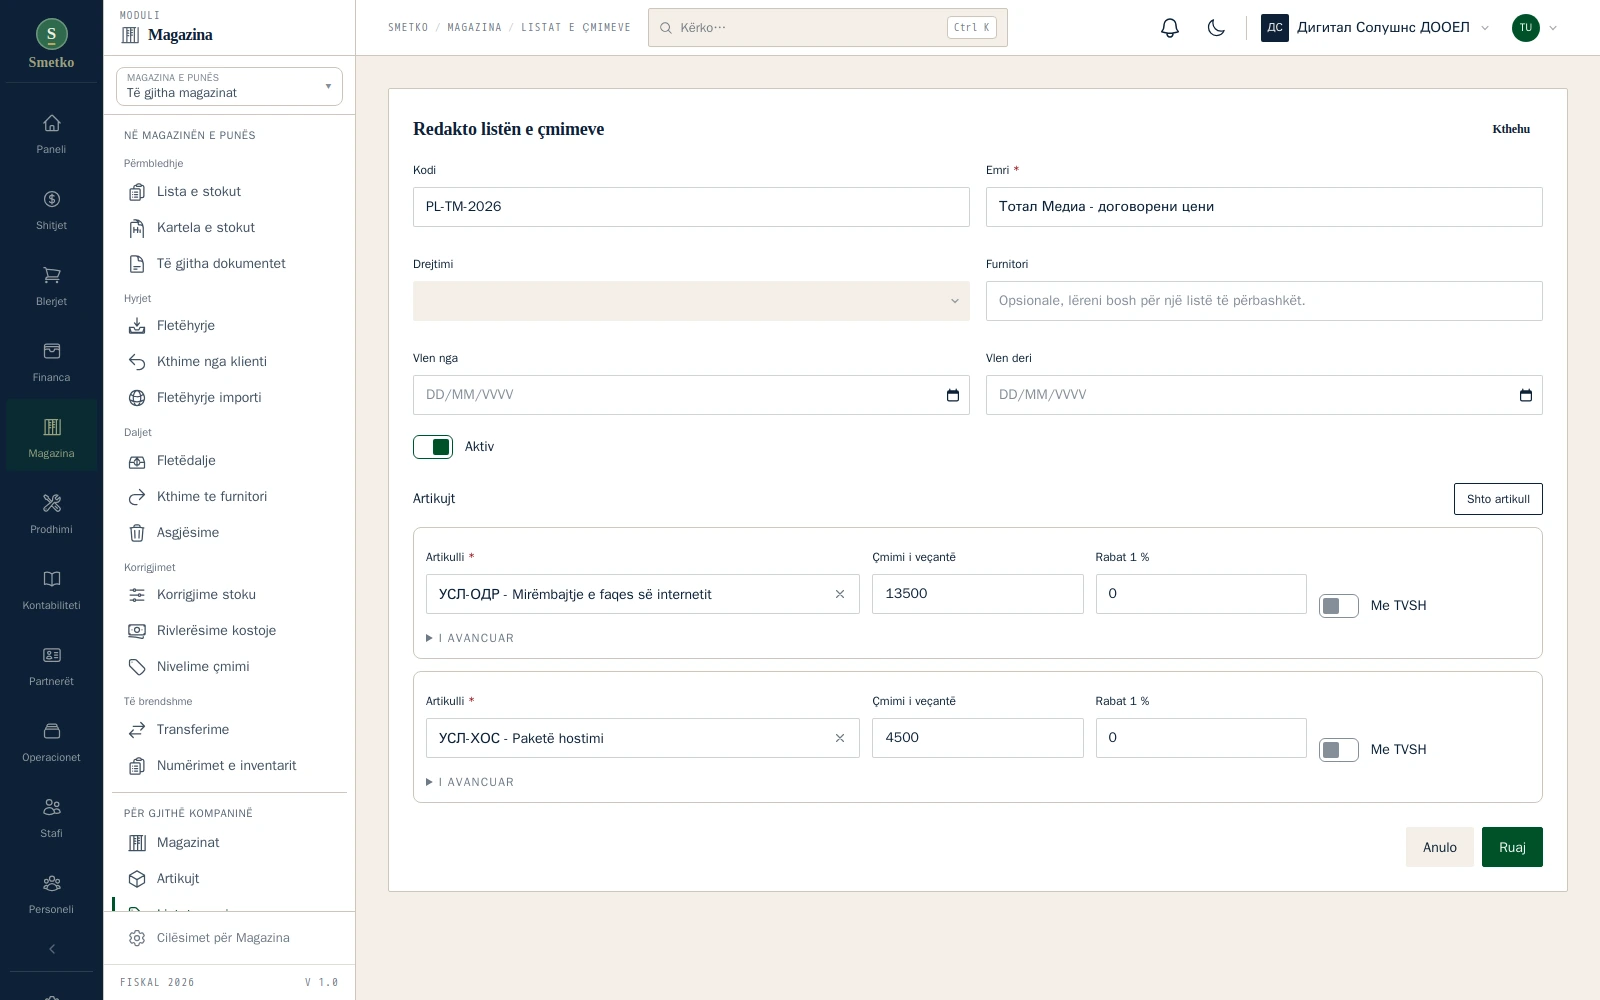Open Financa module icon

click(x=52, y=363)
